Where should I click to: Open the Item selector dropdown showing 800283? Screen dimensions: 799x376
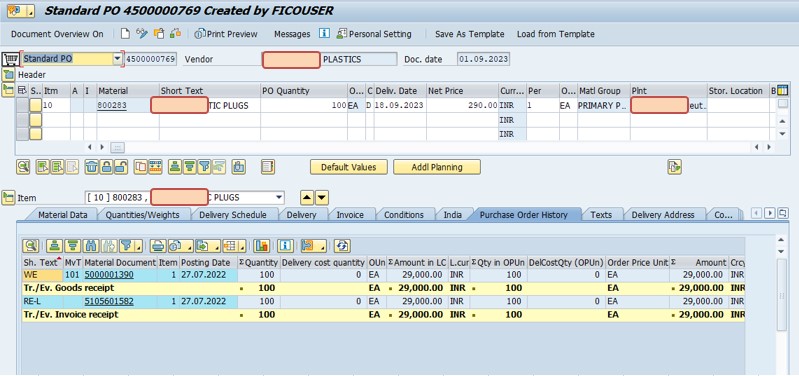pyautogui.click(x=278, y=198)
